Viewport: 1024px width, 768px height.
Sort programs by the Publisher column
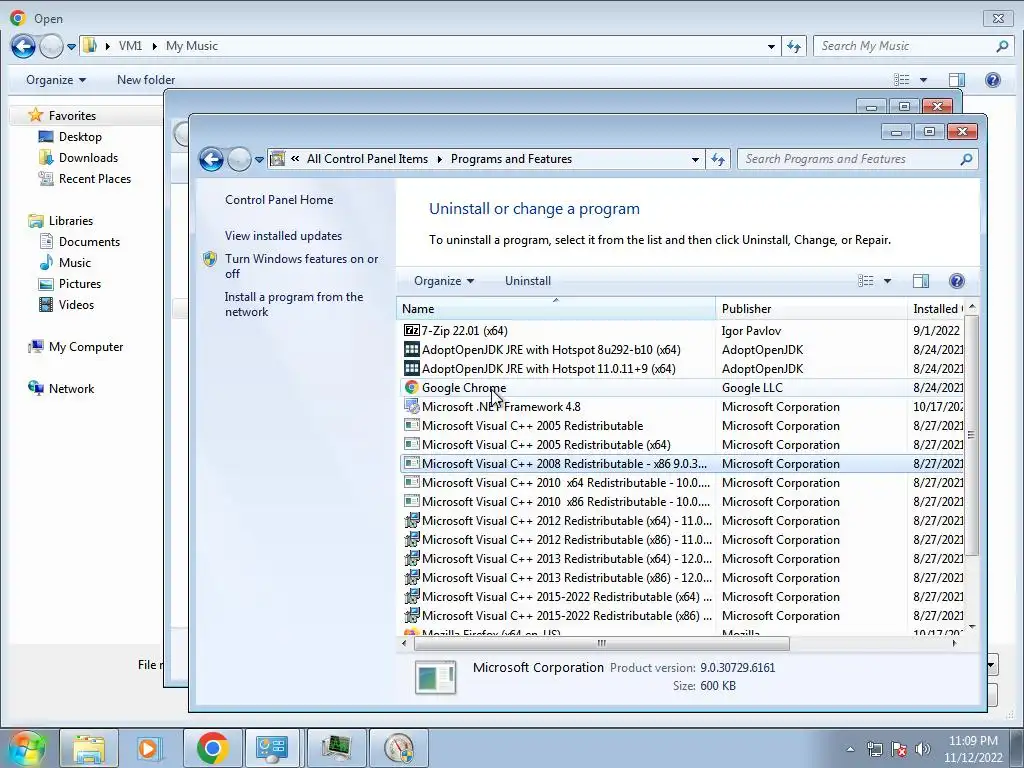[x=812, y=309]
